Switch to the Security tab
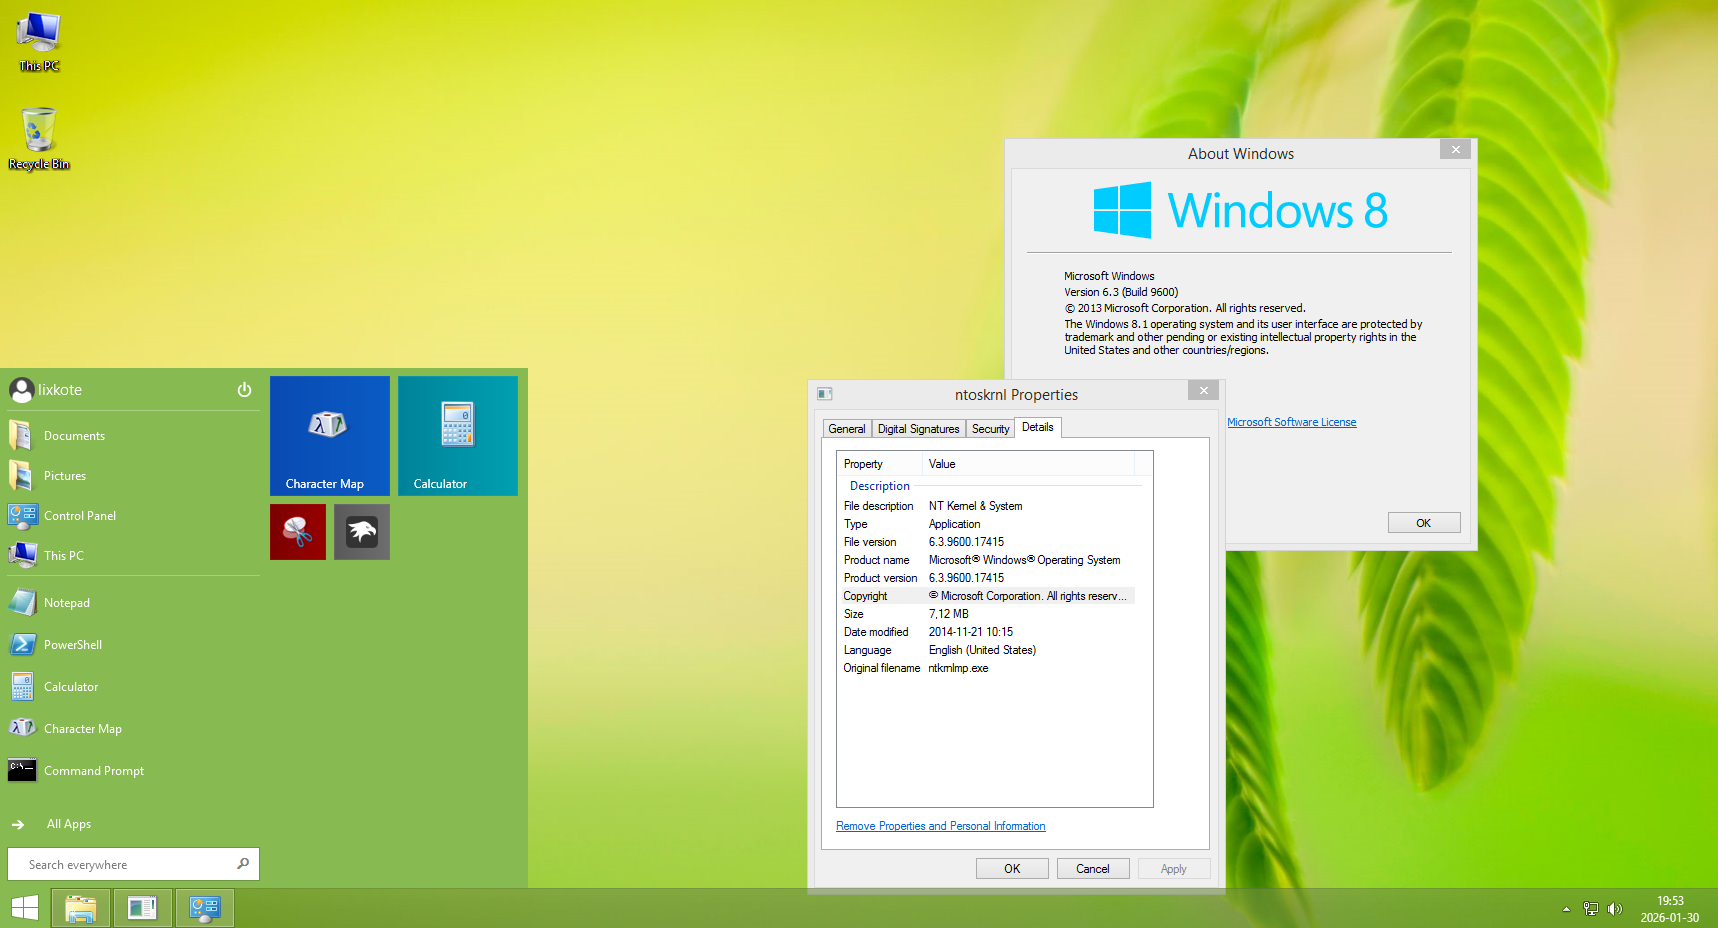The height and width of the screenshot is (928, 1718). [x=989, y=428]
